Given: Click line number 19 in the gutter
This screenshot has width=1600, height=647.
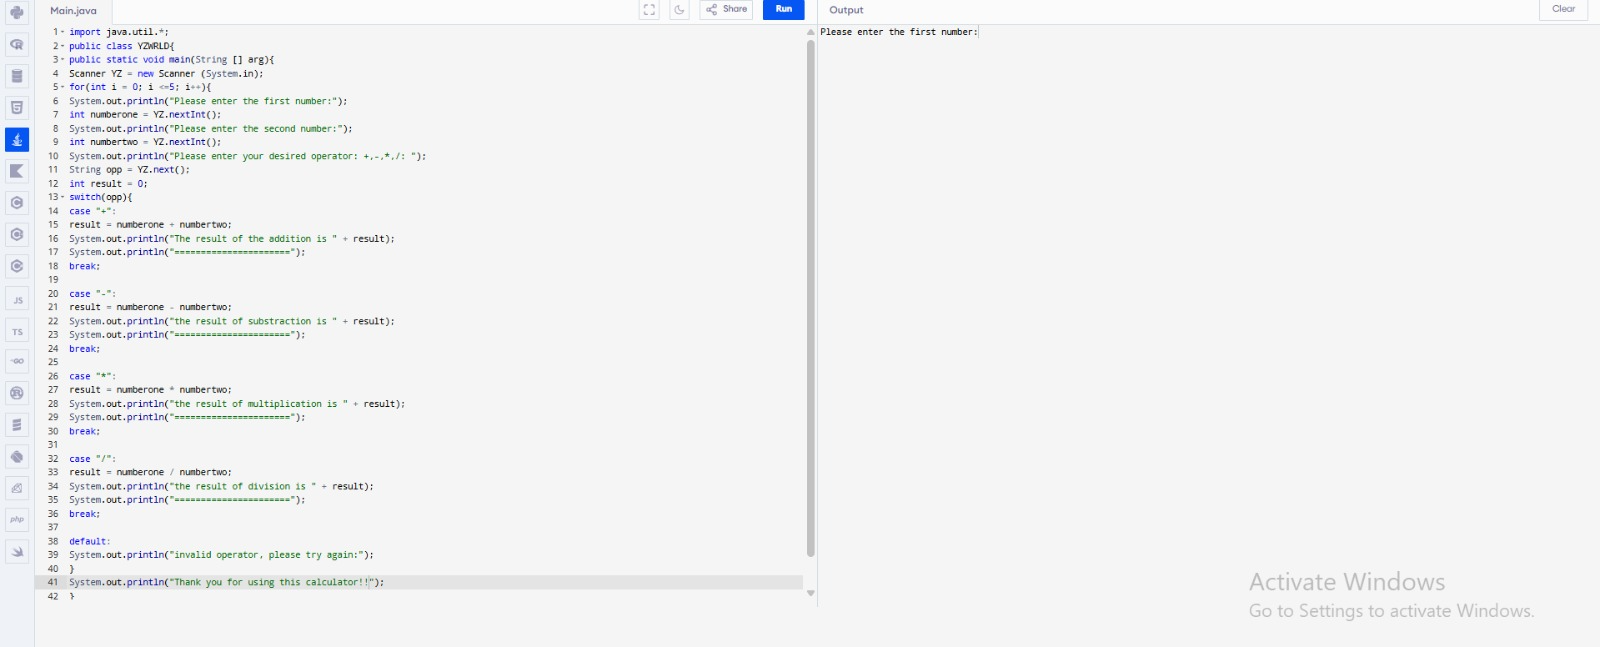Looking at the screenshot, I should click(x=53, y=280).
